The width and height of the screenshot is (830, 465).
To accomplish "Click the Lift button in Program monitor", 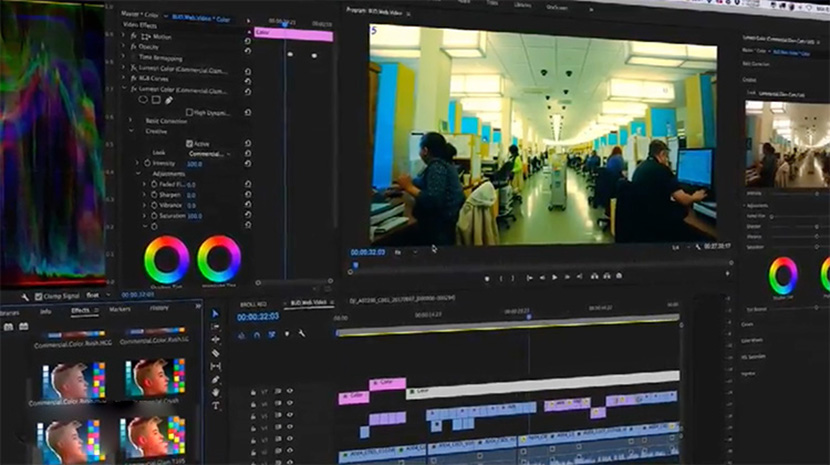I will (x=594, y=276).
